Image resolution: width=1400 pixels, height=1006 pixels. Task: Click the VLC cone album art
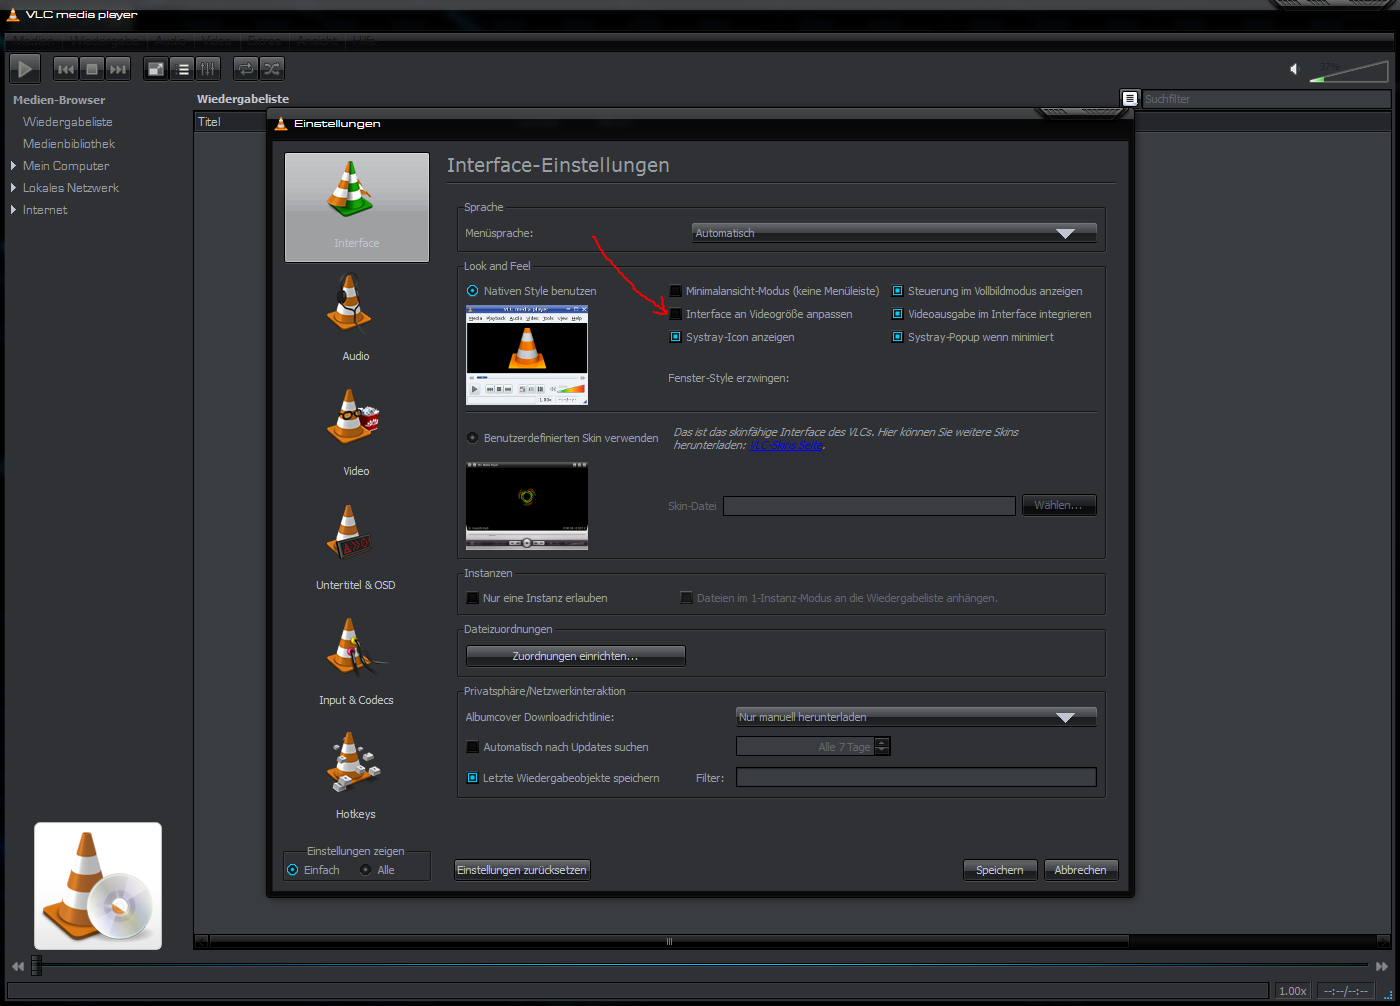tap(98, 886)
